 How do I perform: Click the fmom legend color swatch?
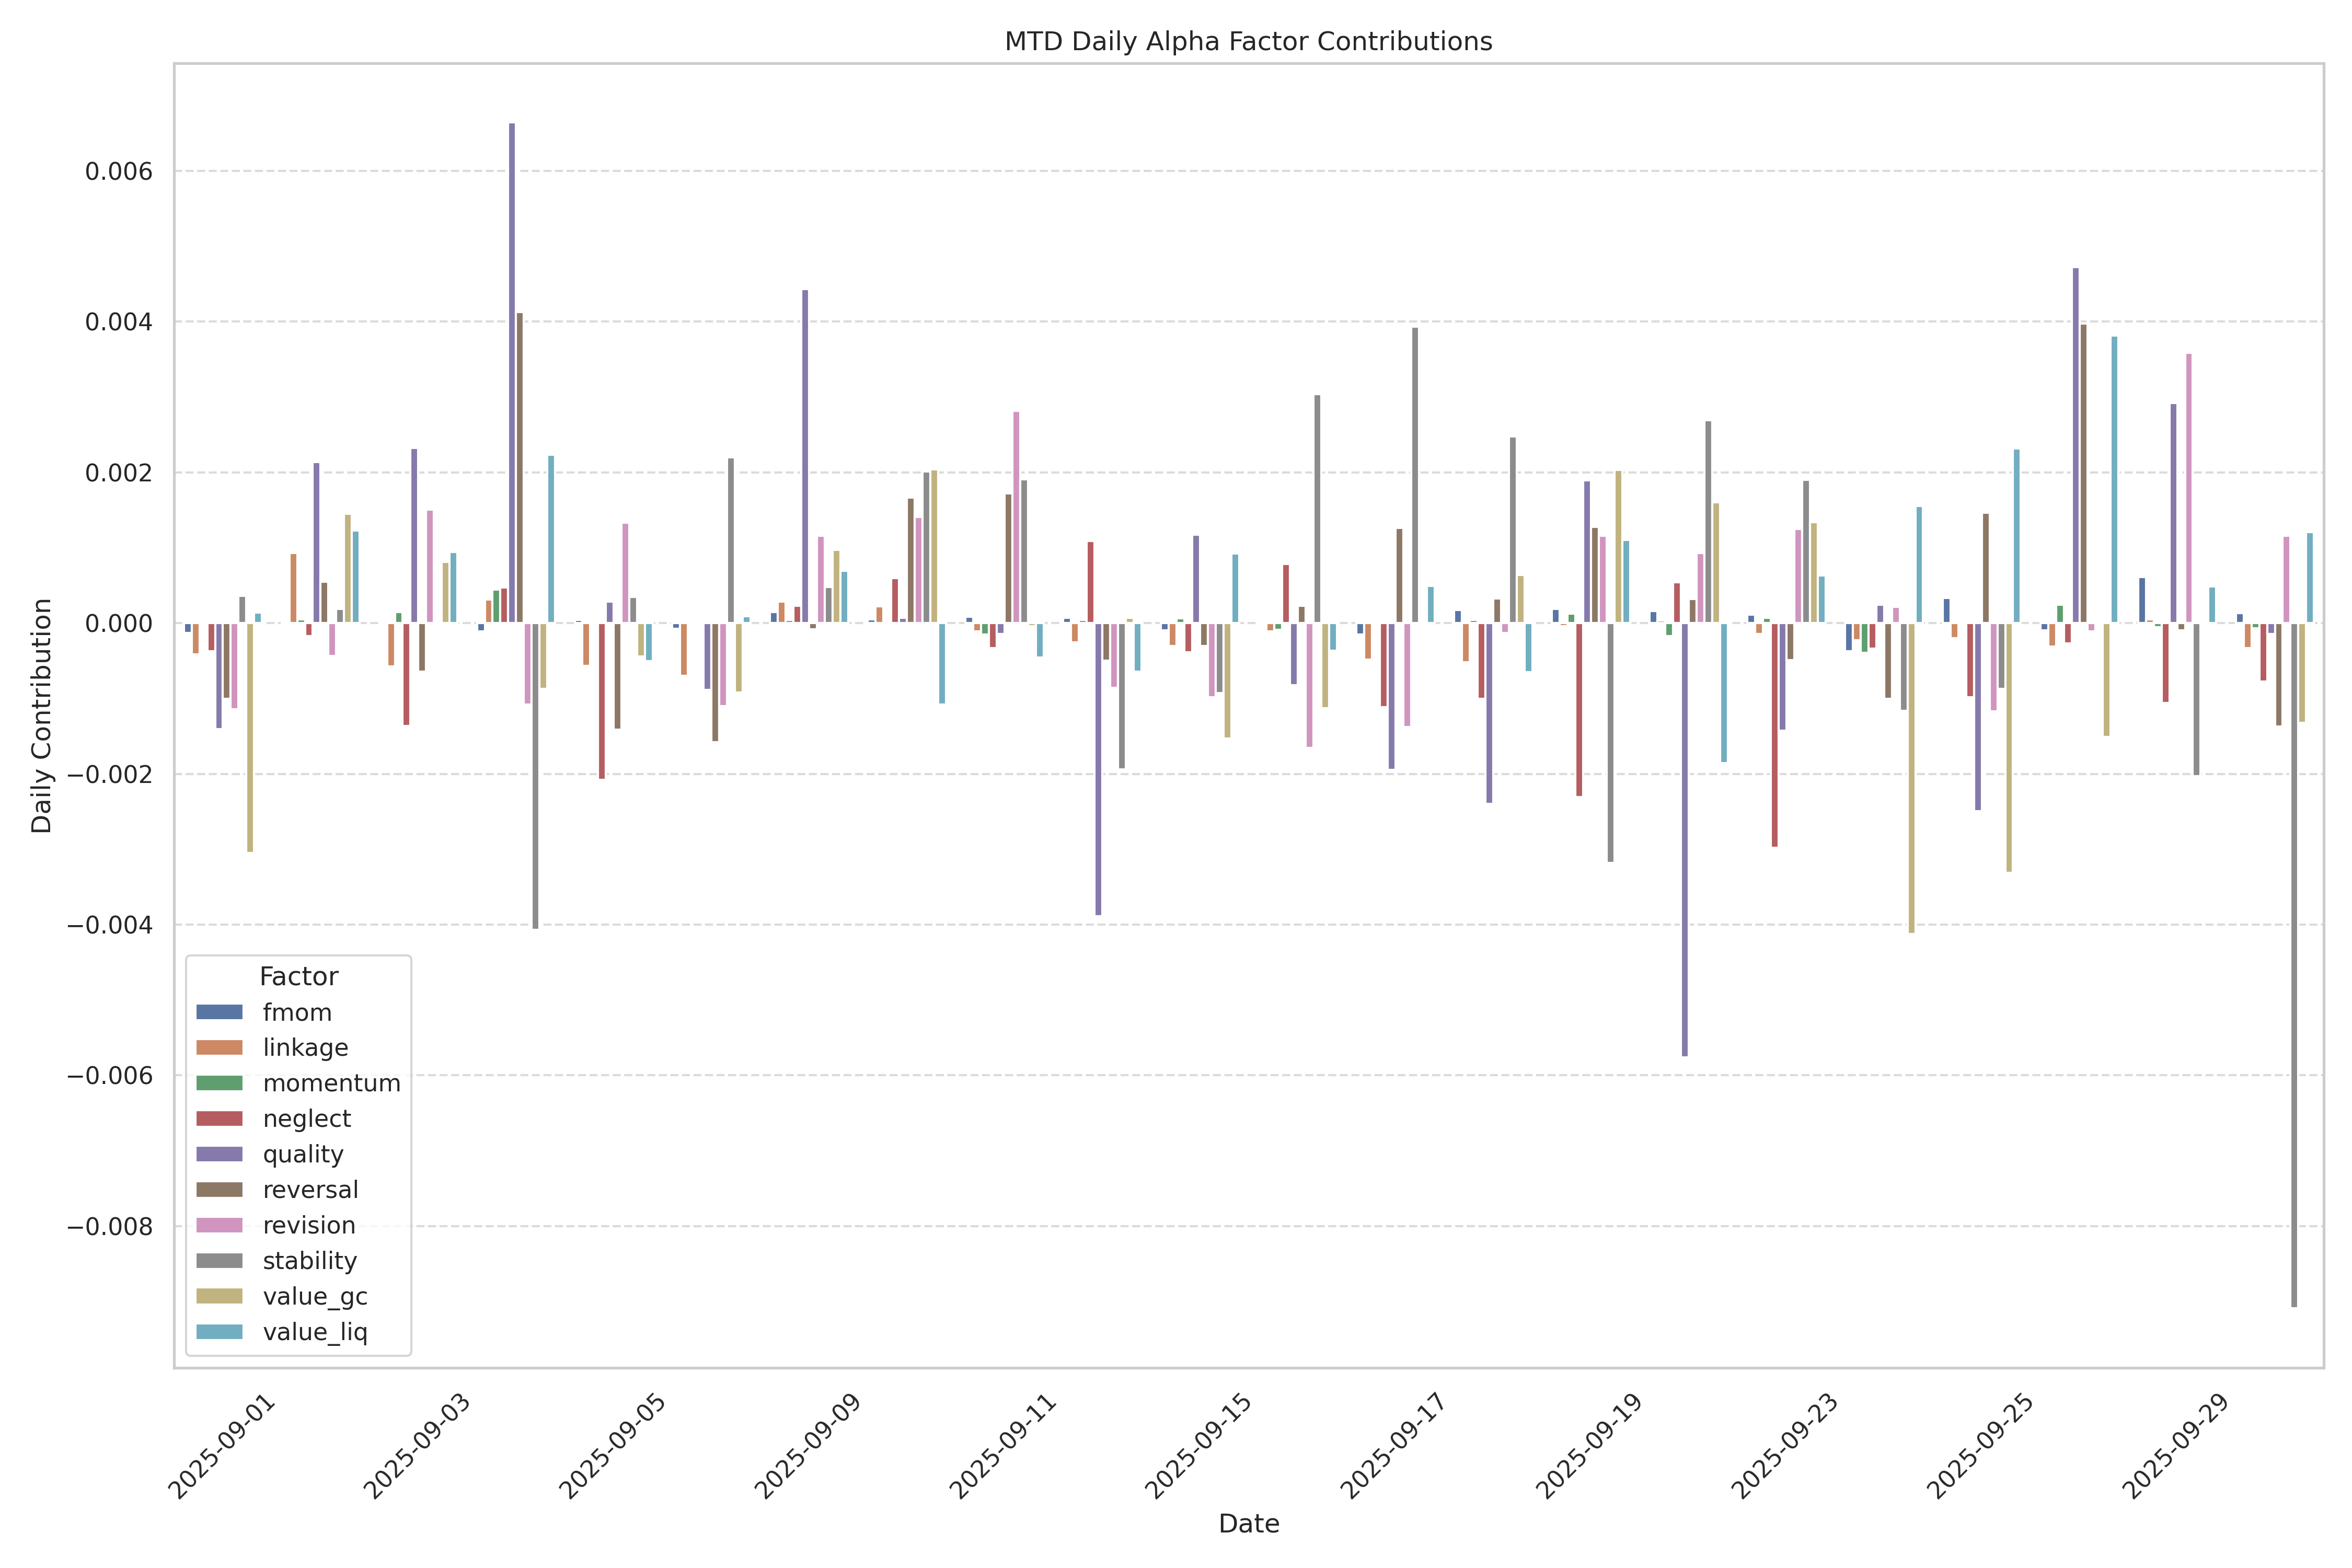click(x=219, y=1012)
